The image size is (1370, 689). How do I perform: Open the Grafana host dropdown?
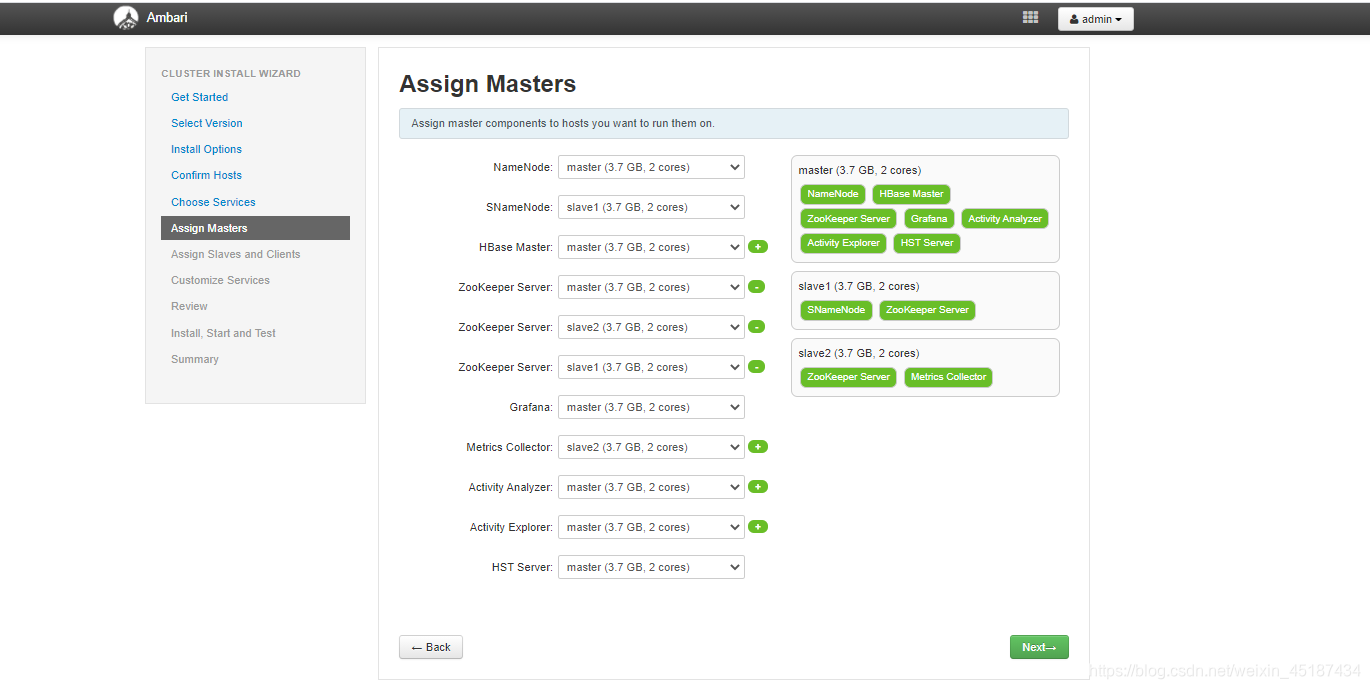coord(651,407)
